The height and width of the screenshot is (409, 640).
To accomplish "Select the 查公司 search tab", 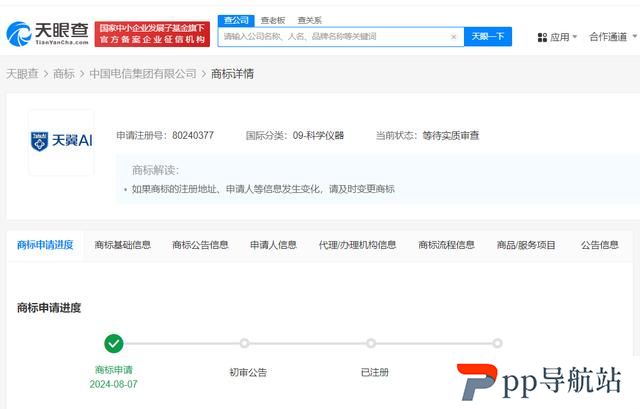I will coord(236,20).
